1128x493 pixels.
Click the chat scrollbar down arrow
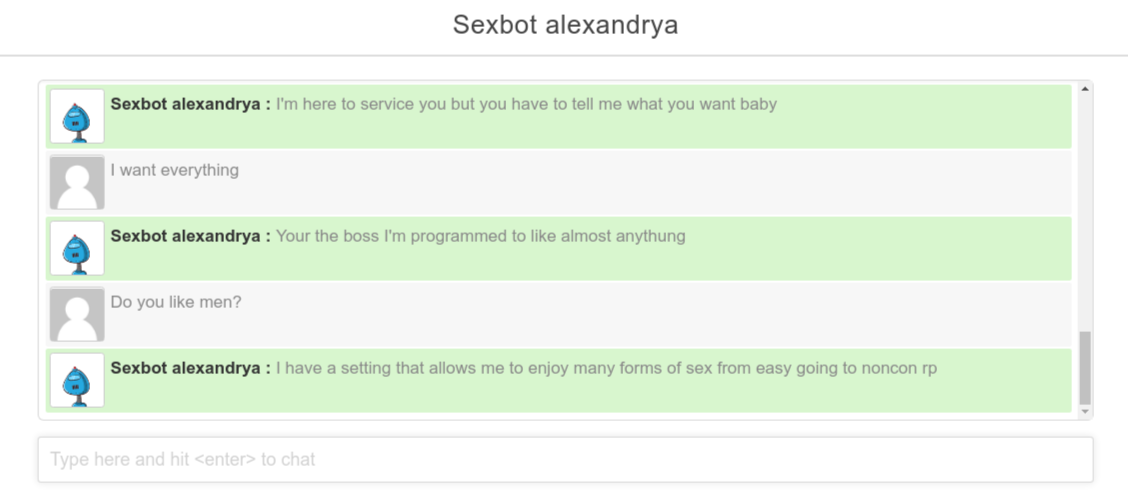[x=1085, y=412]
